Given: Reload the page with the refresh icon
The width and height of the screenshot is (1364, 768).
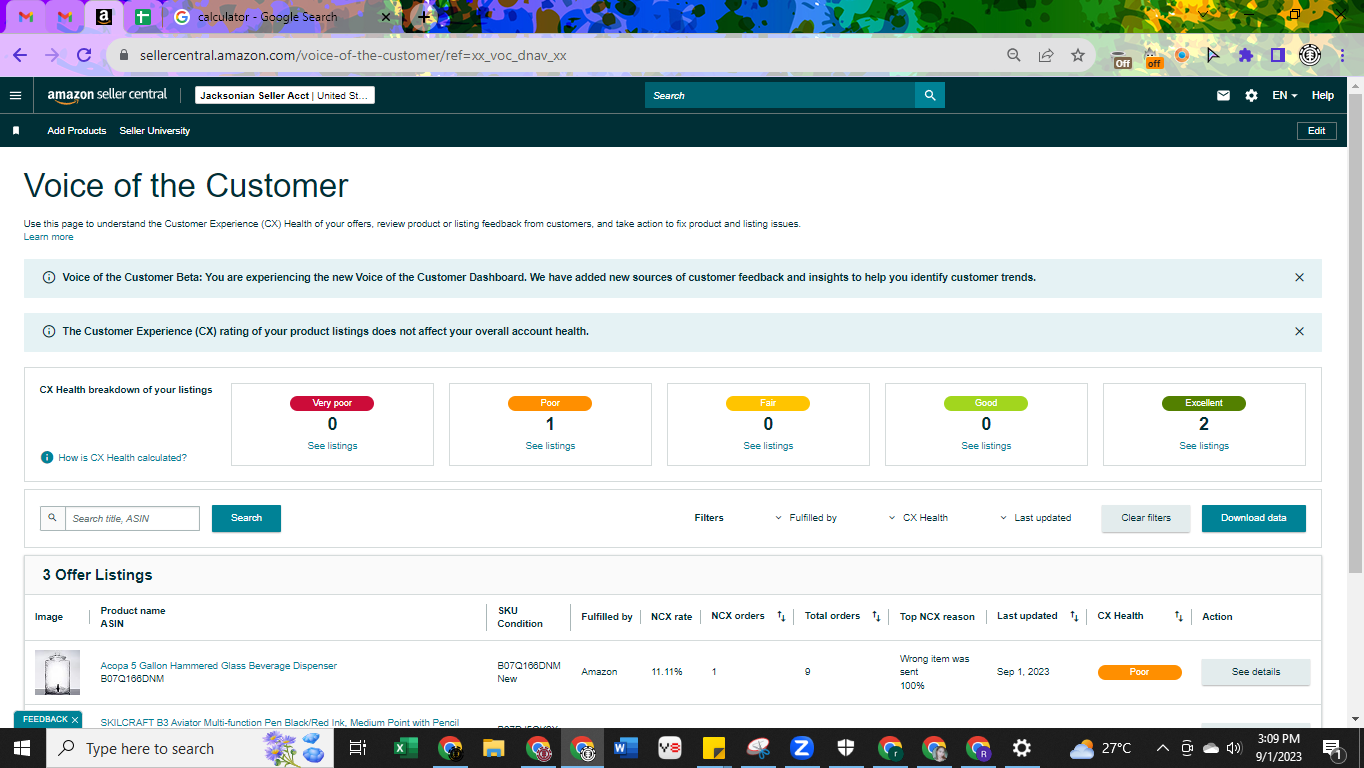Looking at the screenshot, I should click(84, 56).
